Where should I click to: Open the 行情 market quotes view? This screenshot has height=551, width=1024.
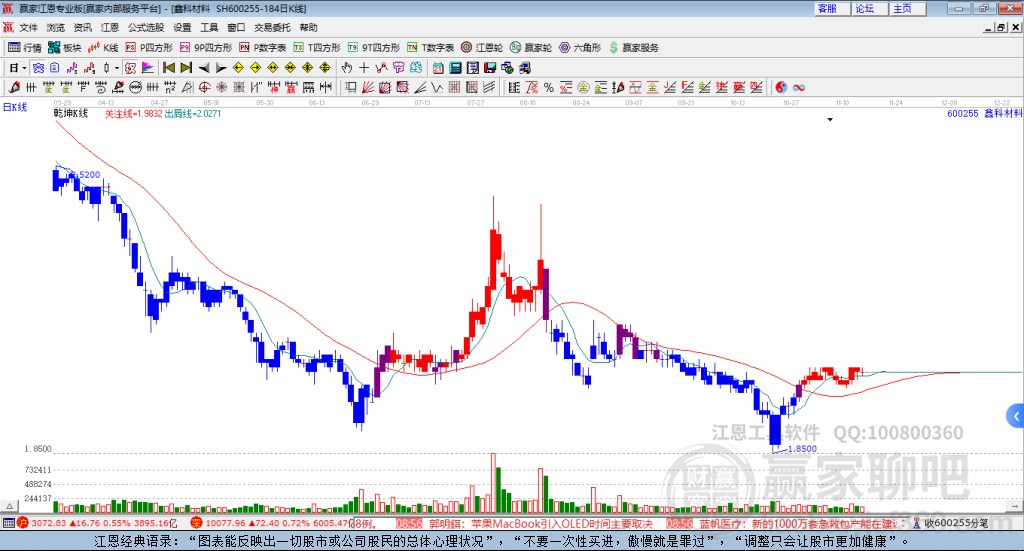(x=25, y=48)
